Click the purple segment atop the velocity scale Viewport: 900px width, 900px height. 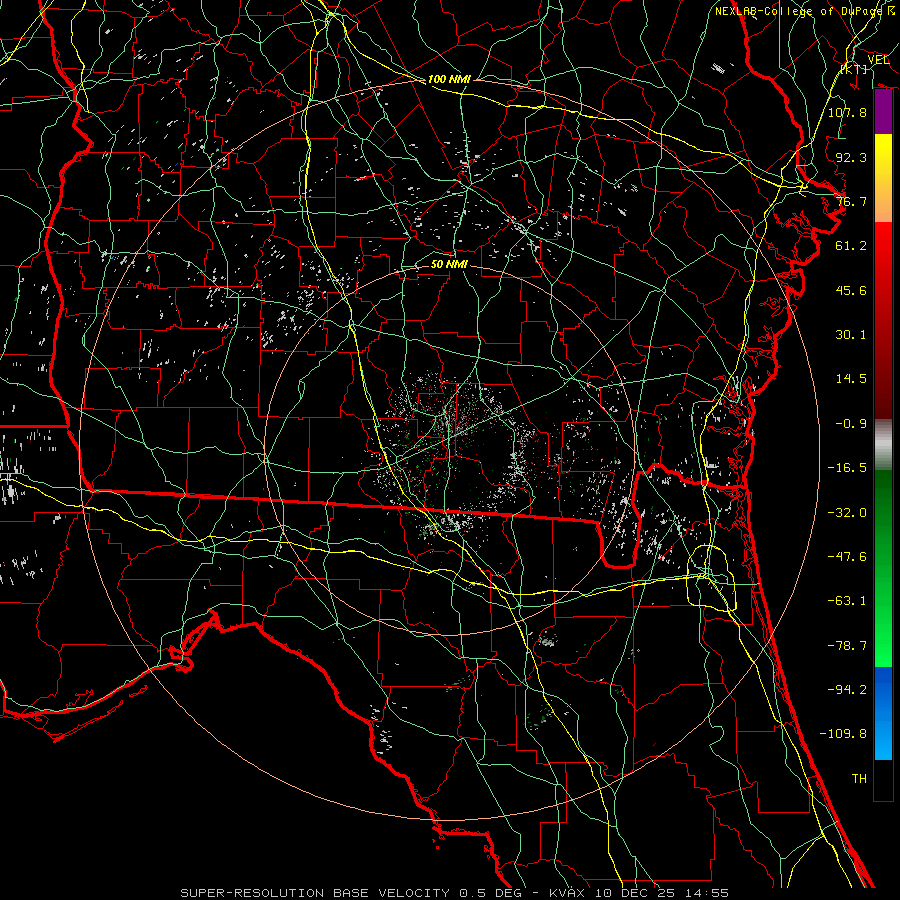pos(883,112)
